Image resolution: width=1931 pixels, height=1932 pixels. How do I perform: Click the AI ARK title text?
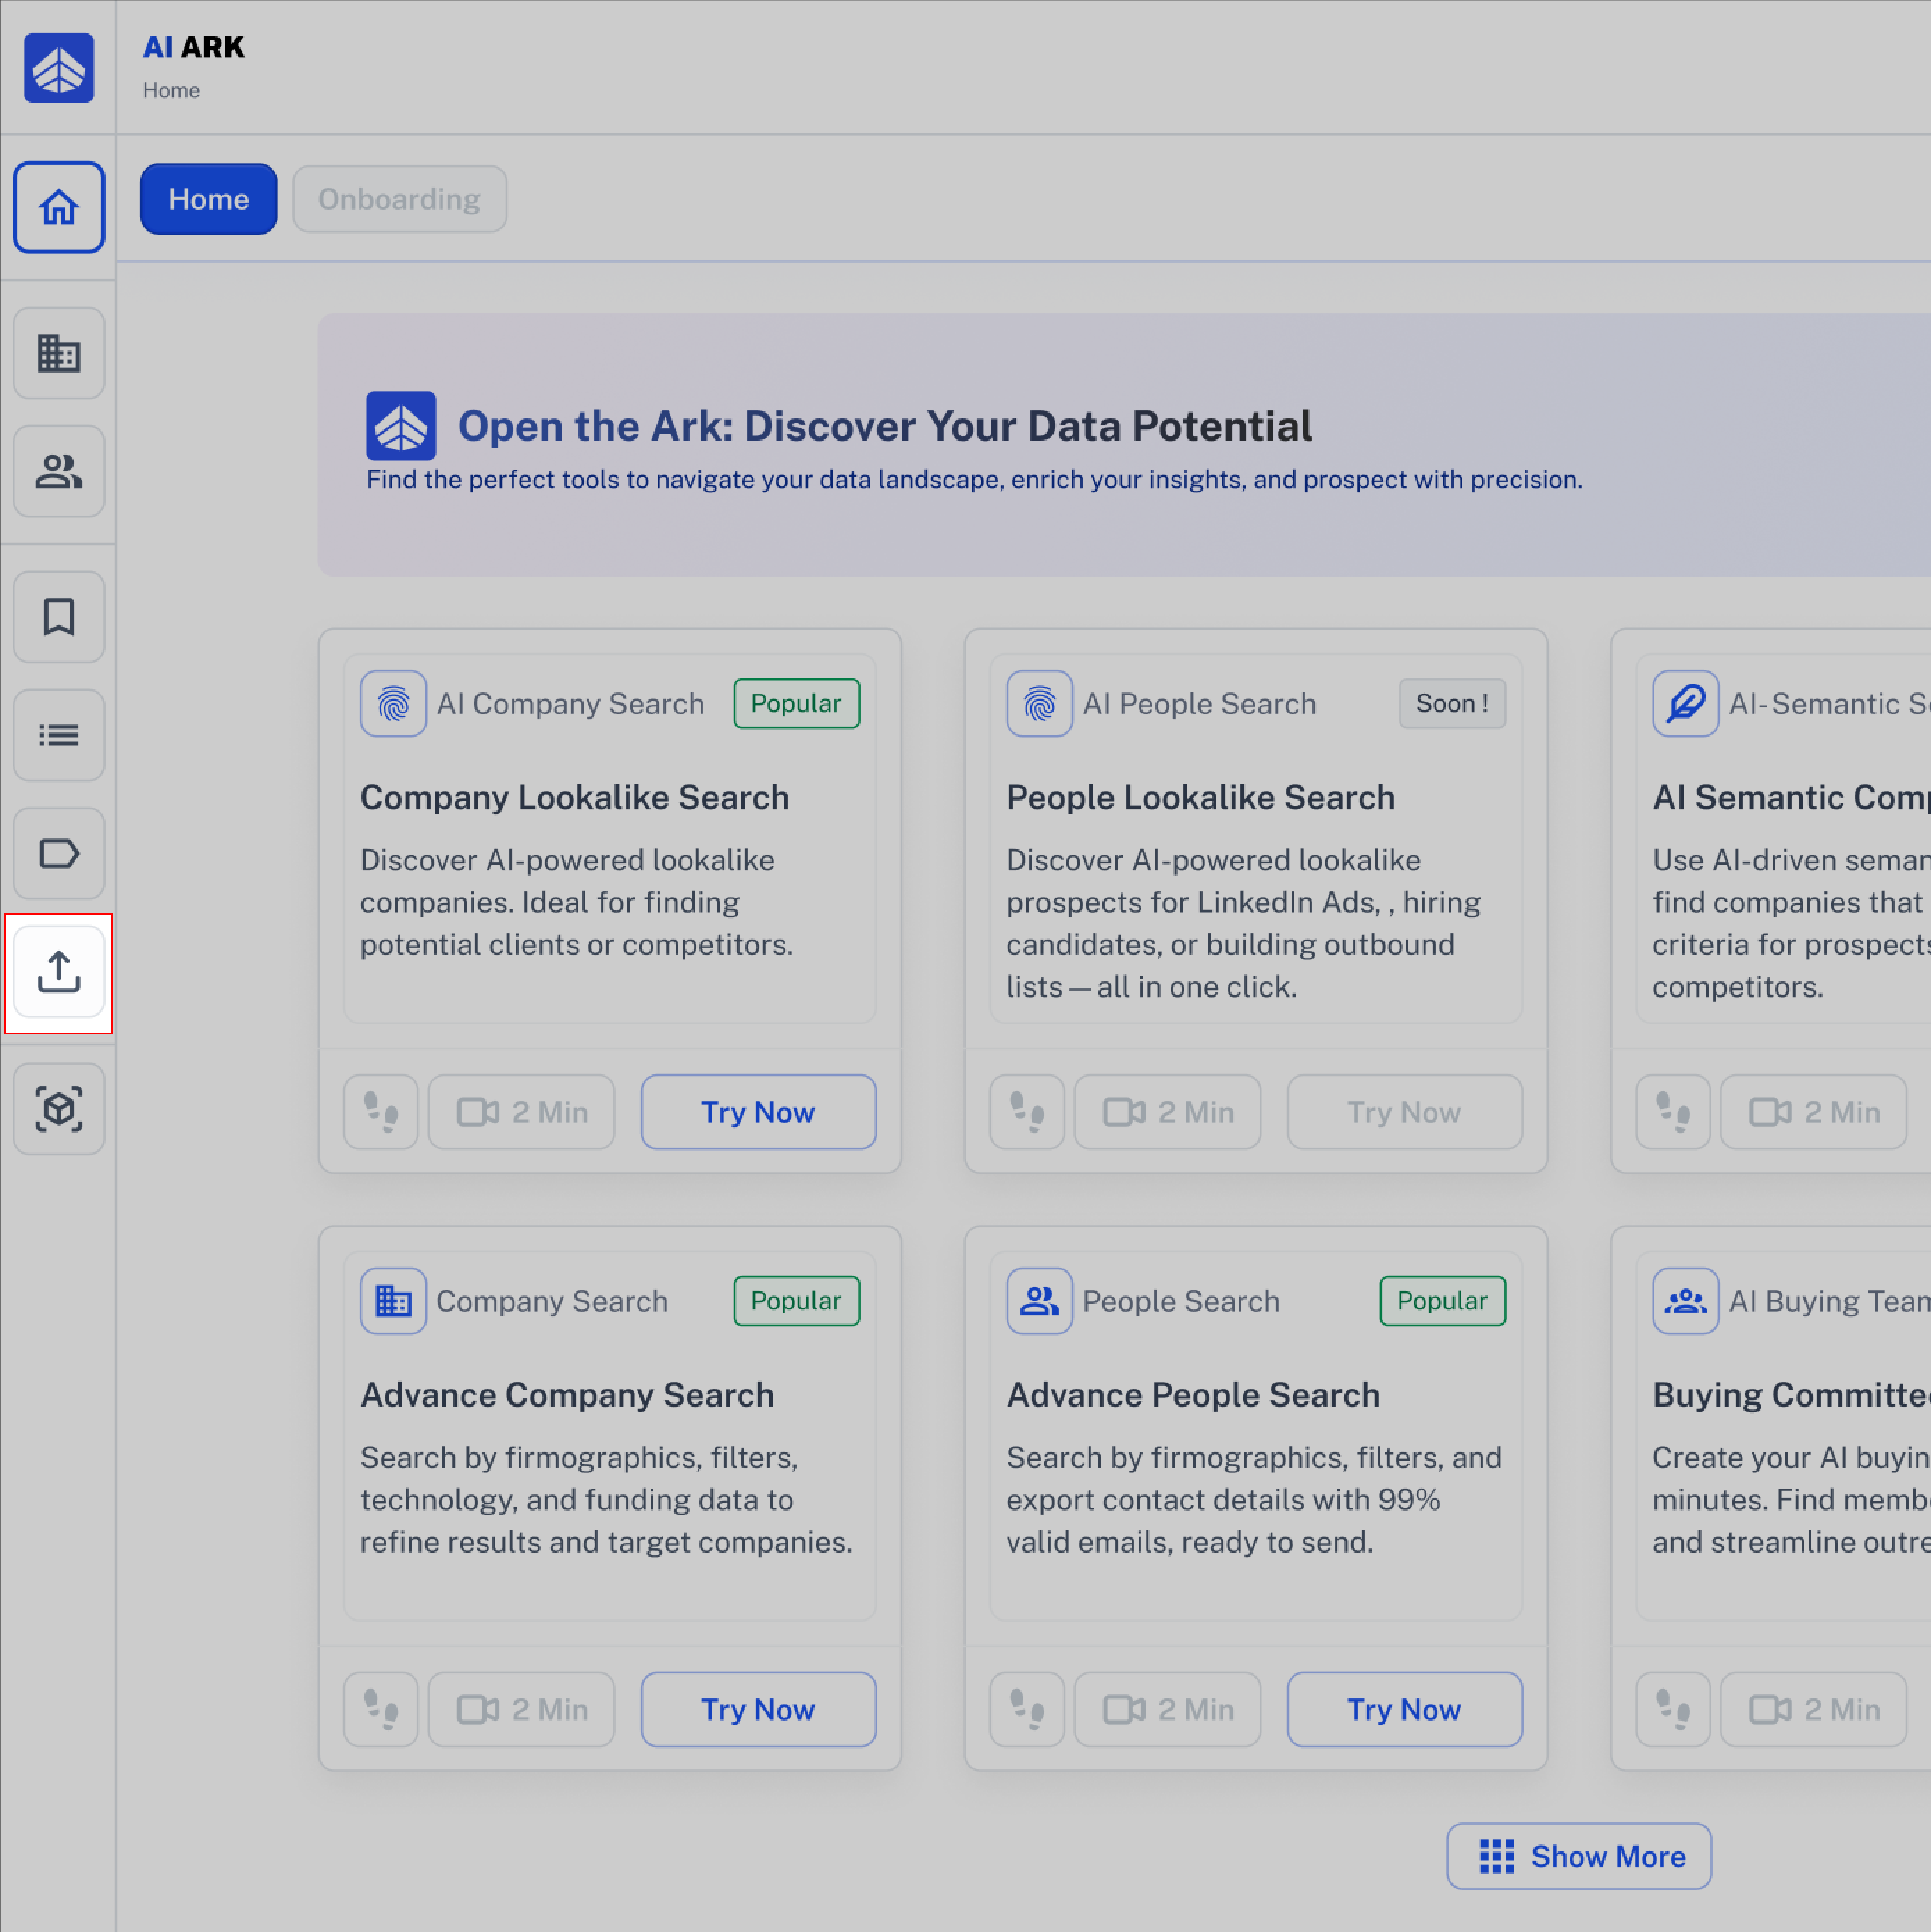coord(194,47)
